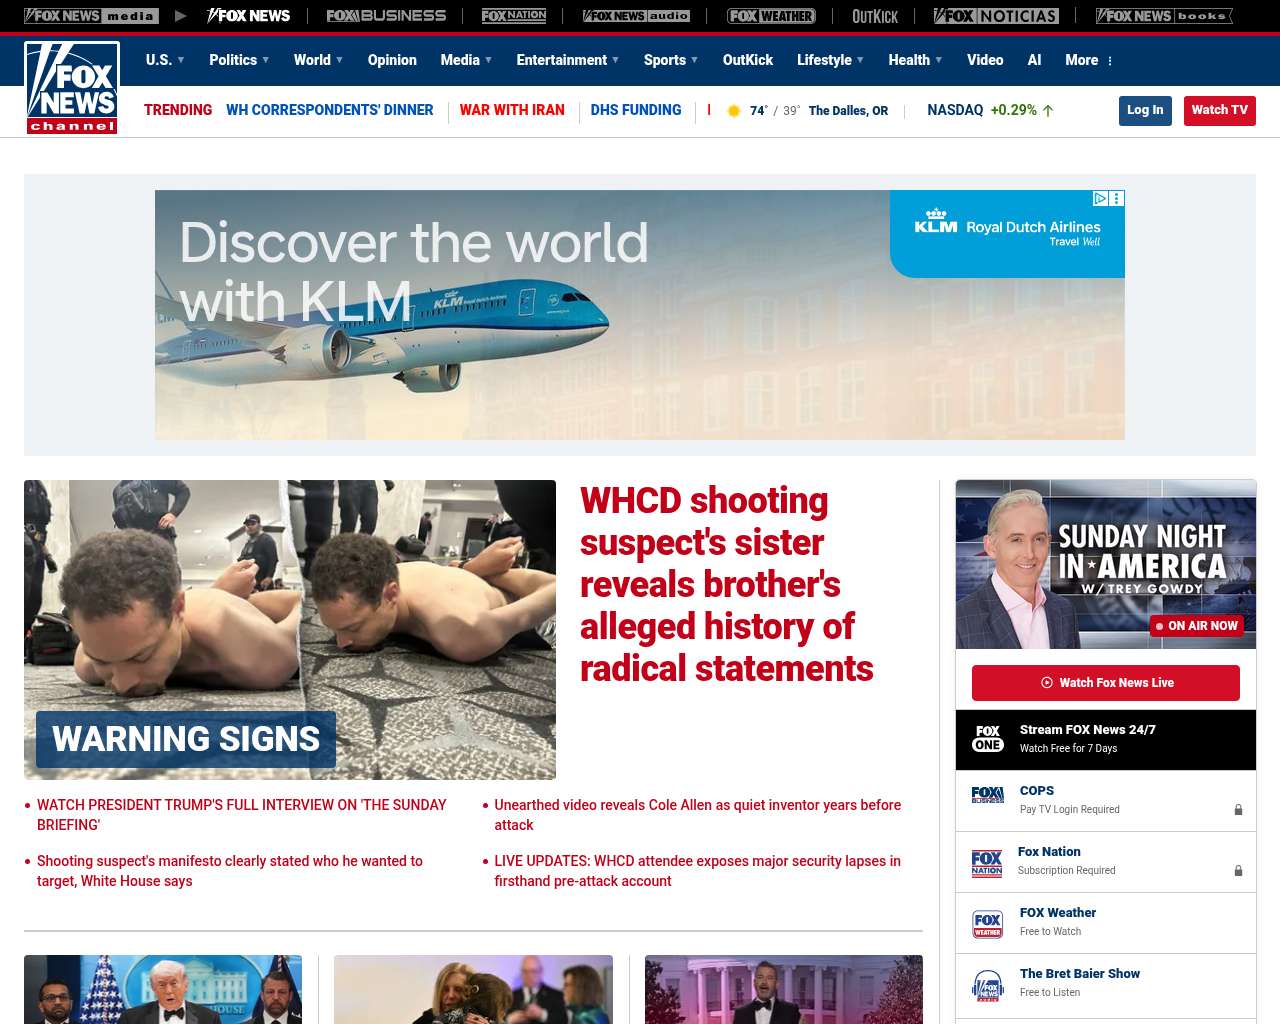1280x1024 pixels.
Task: Click the Fox One stream icon
Action: [x=988, y=739]
